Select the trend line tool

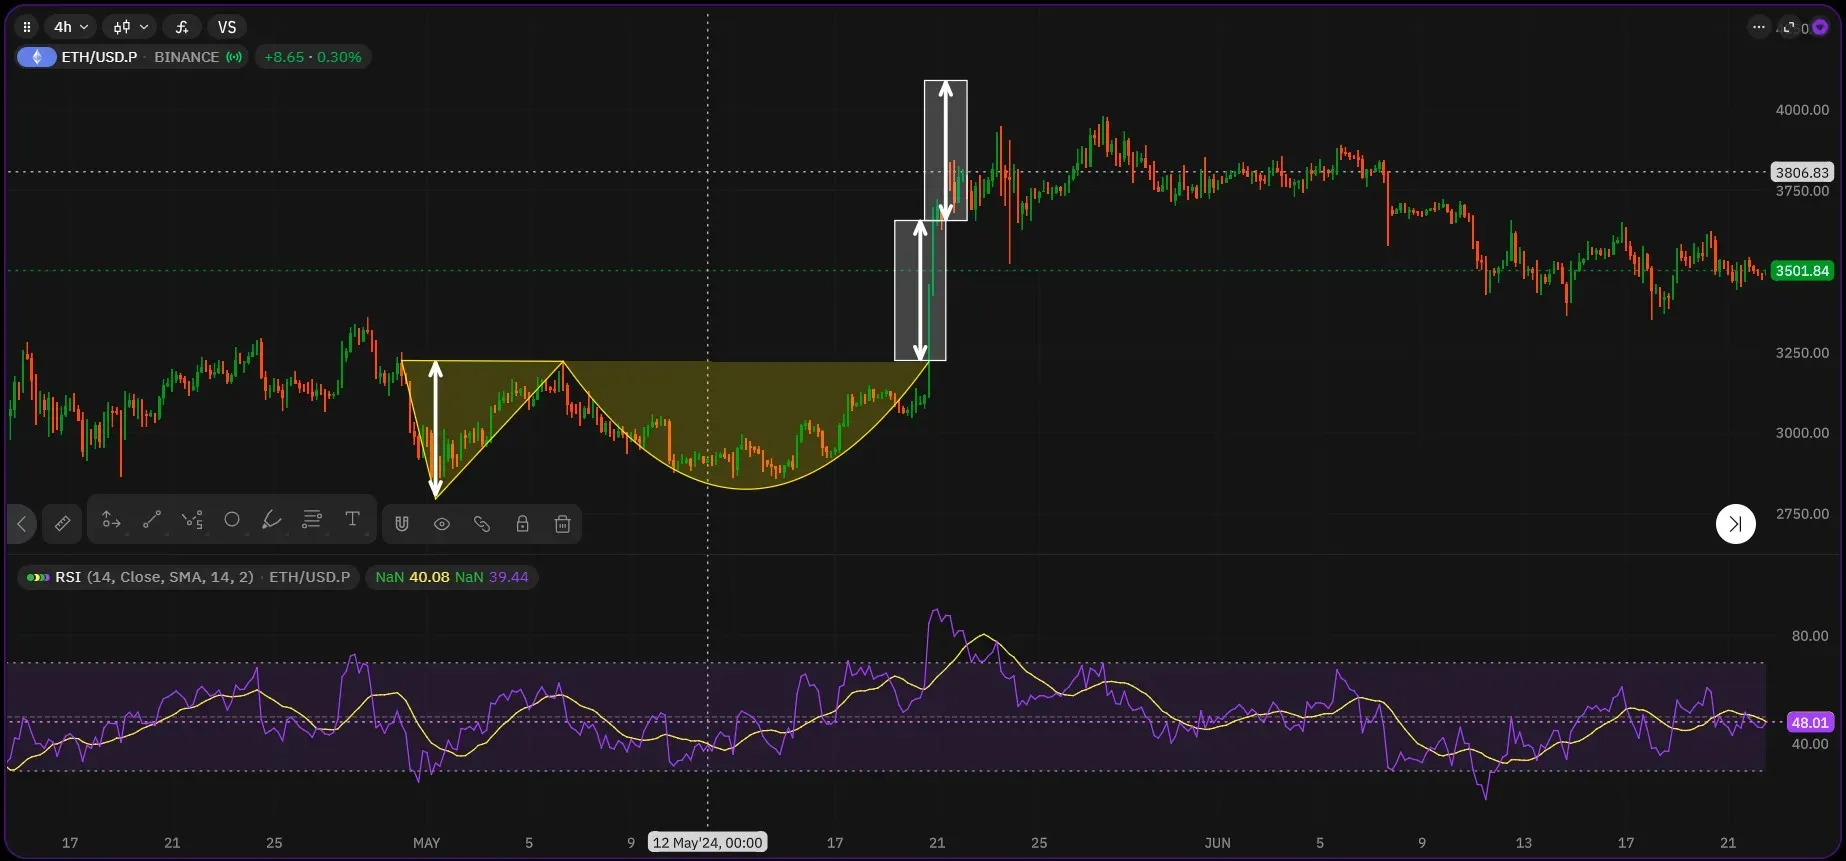coord(152,520)
